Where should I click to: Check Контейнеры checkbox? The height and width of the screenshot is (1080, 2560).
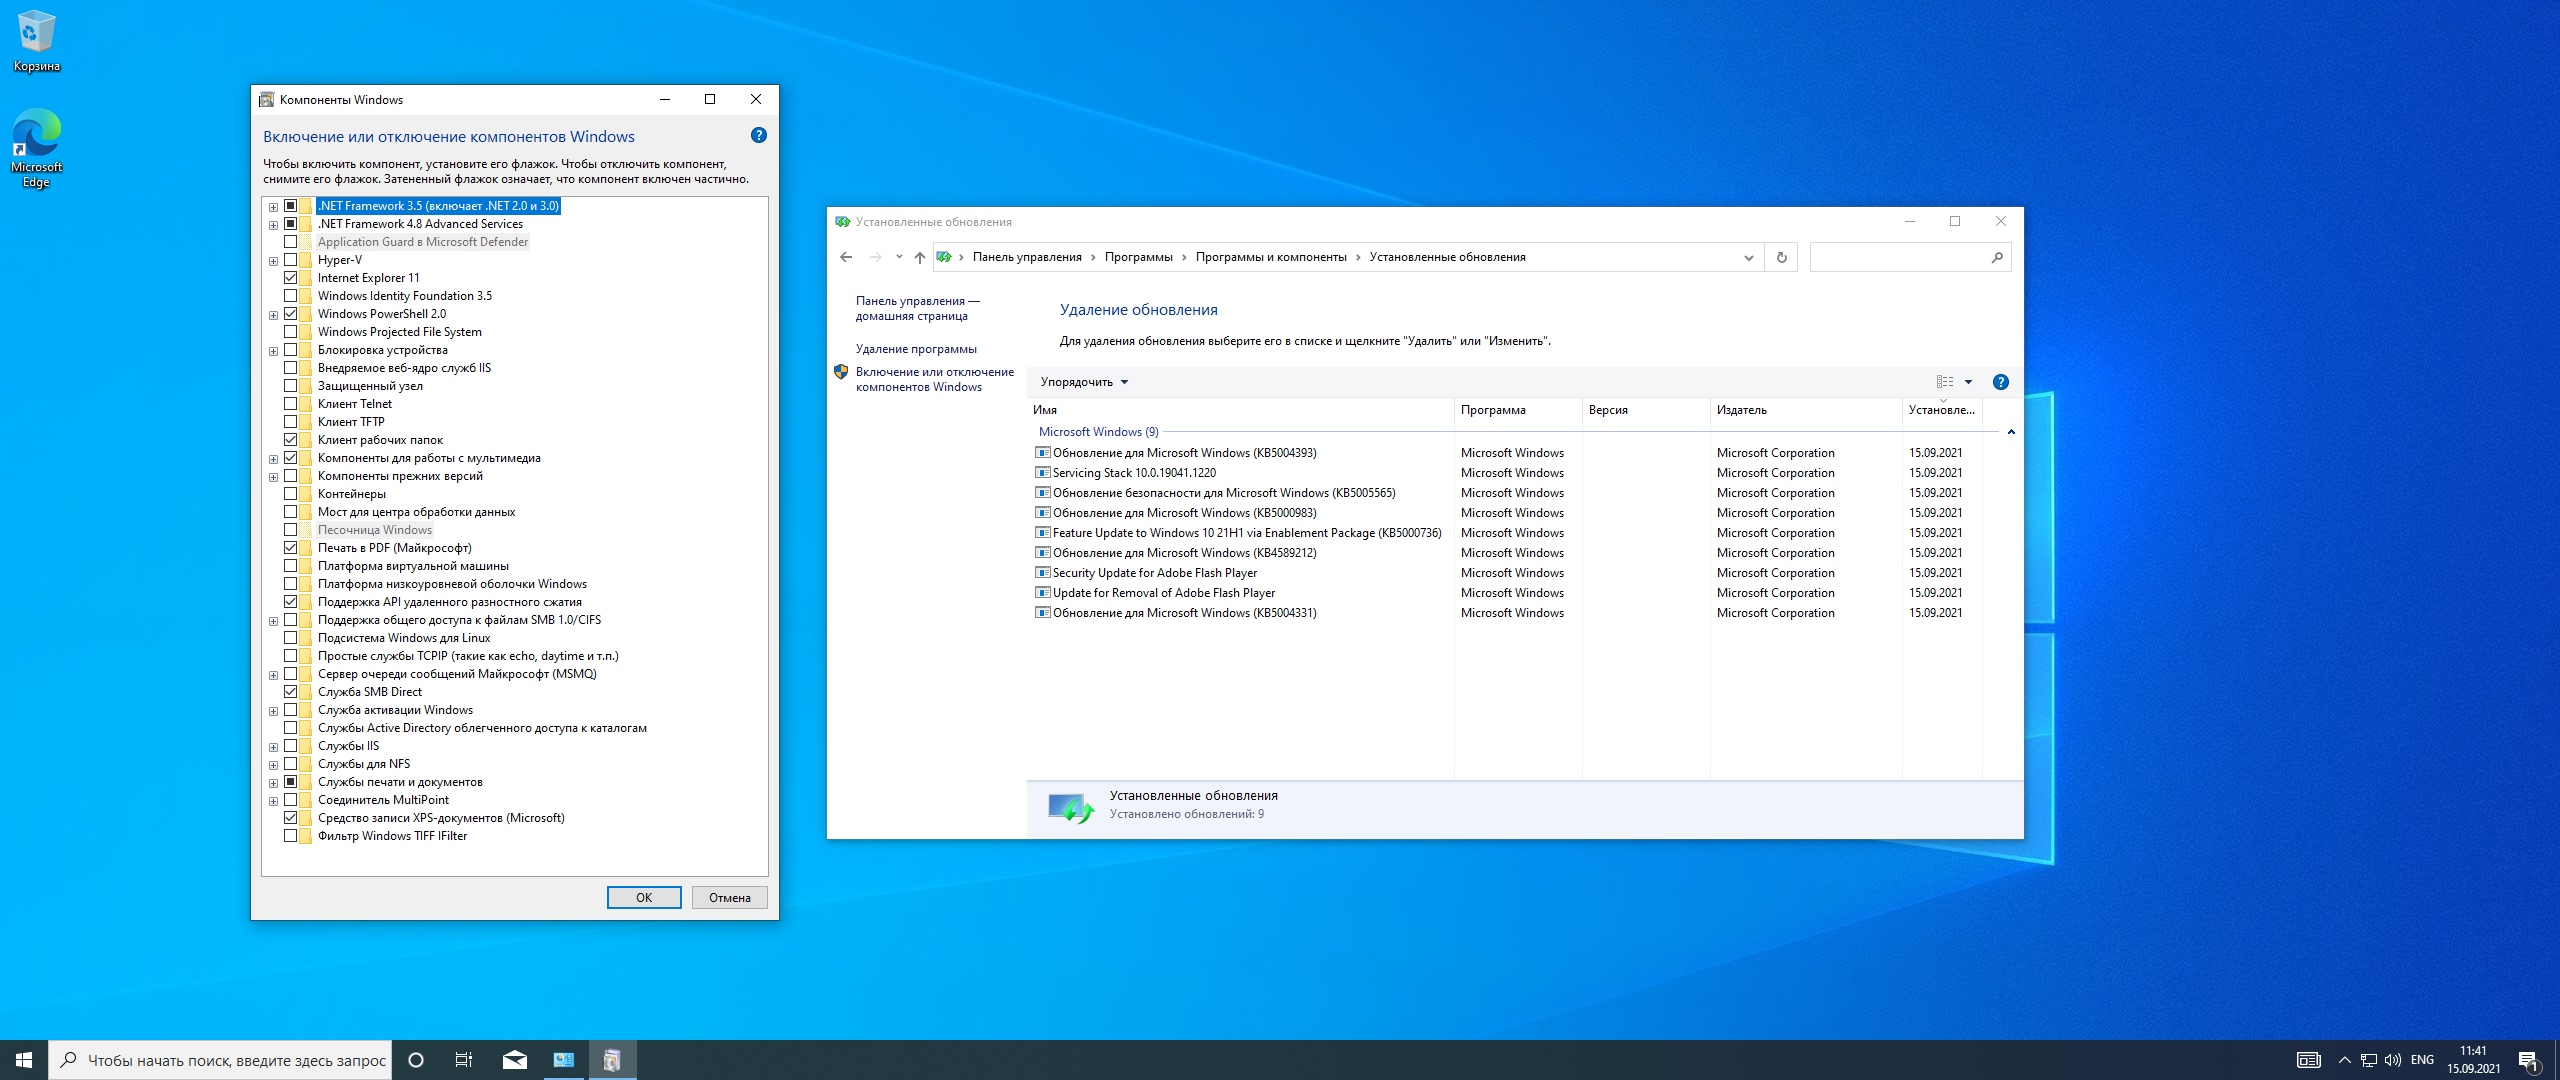tap(290, 494)
